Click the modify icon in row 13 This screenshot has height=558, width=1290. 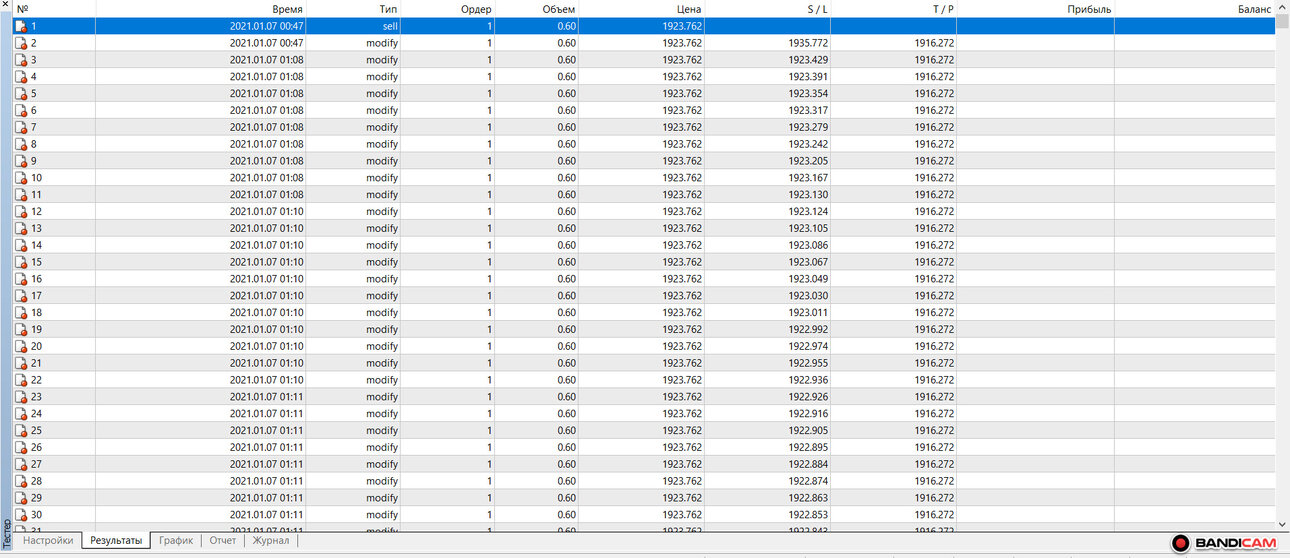click(x=21, y=228)
